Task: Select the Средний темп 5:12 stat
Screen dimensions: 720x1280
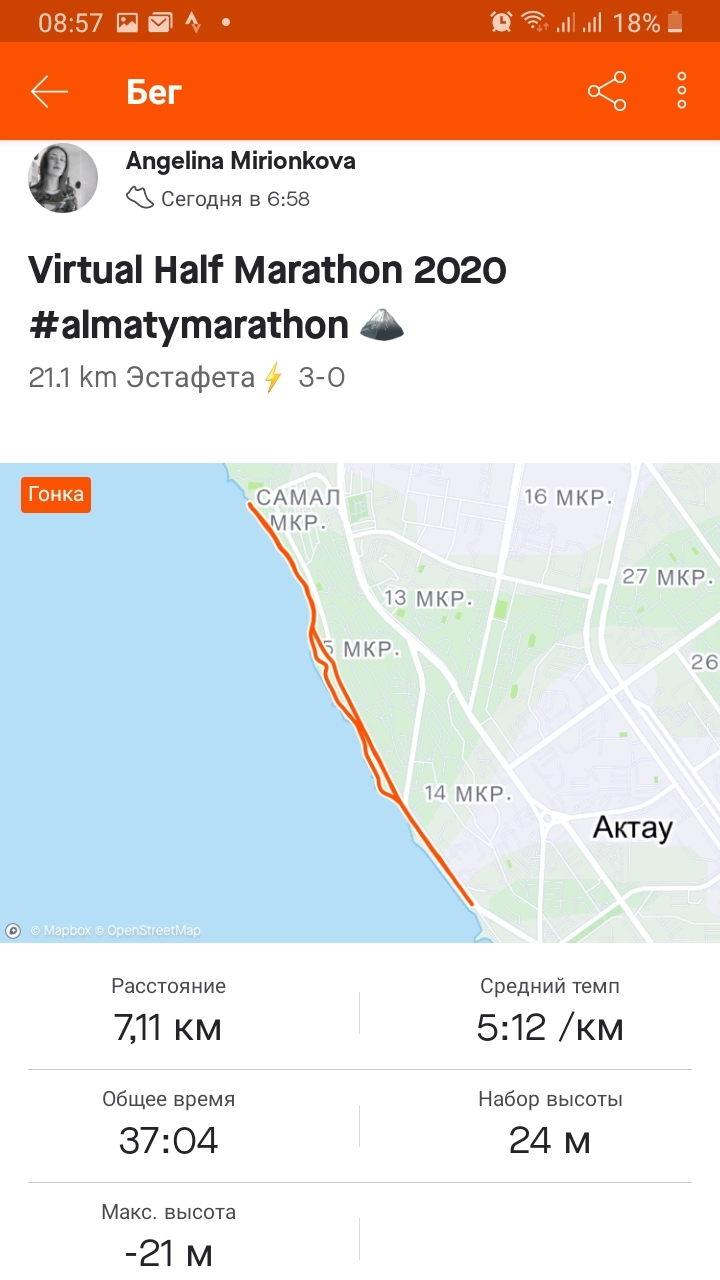Action: coord(550,1010)
